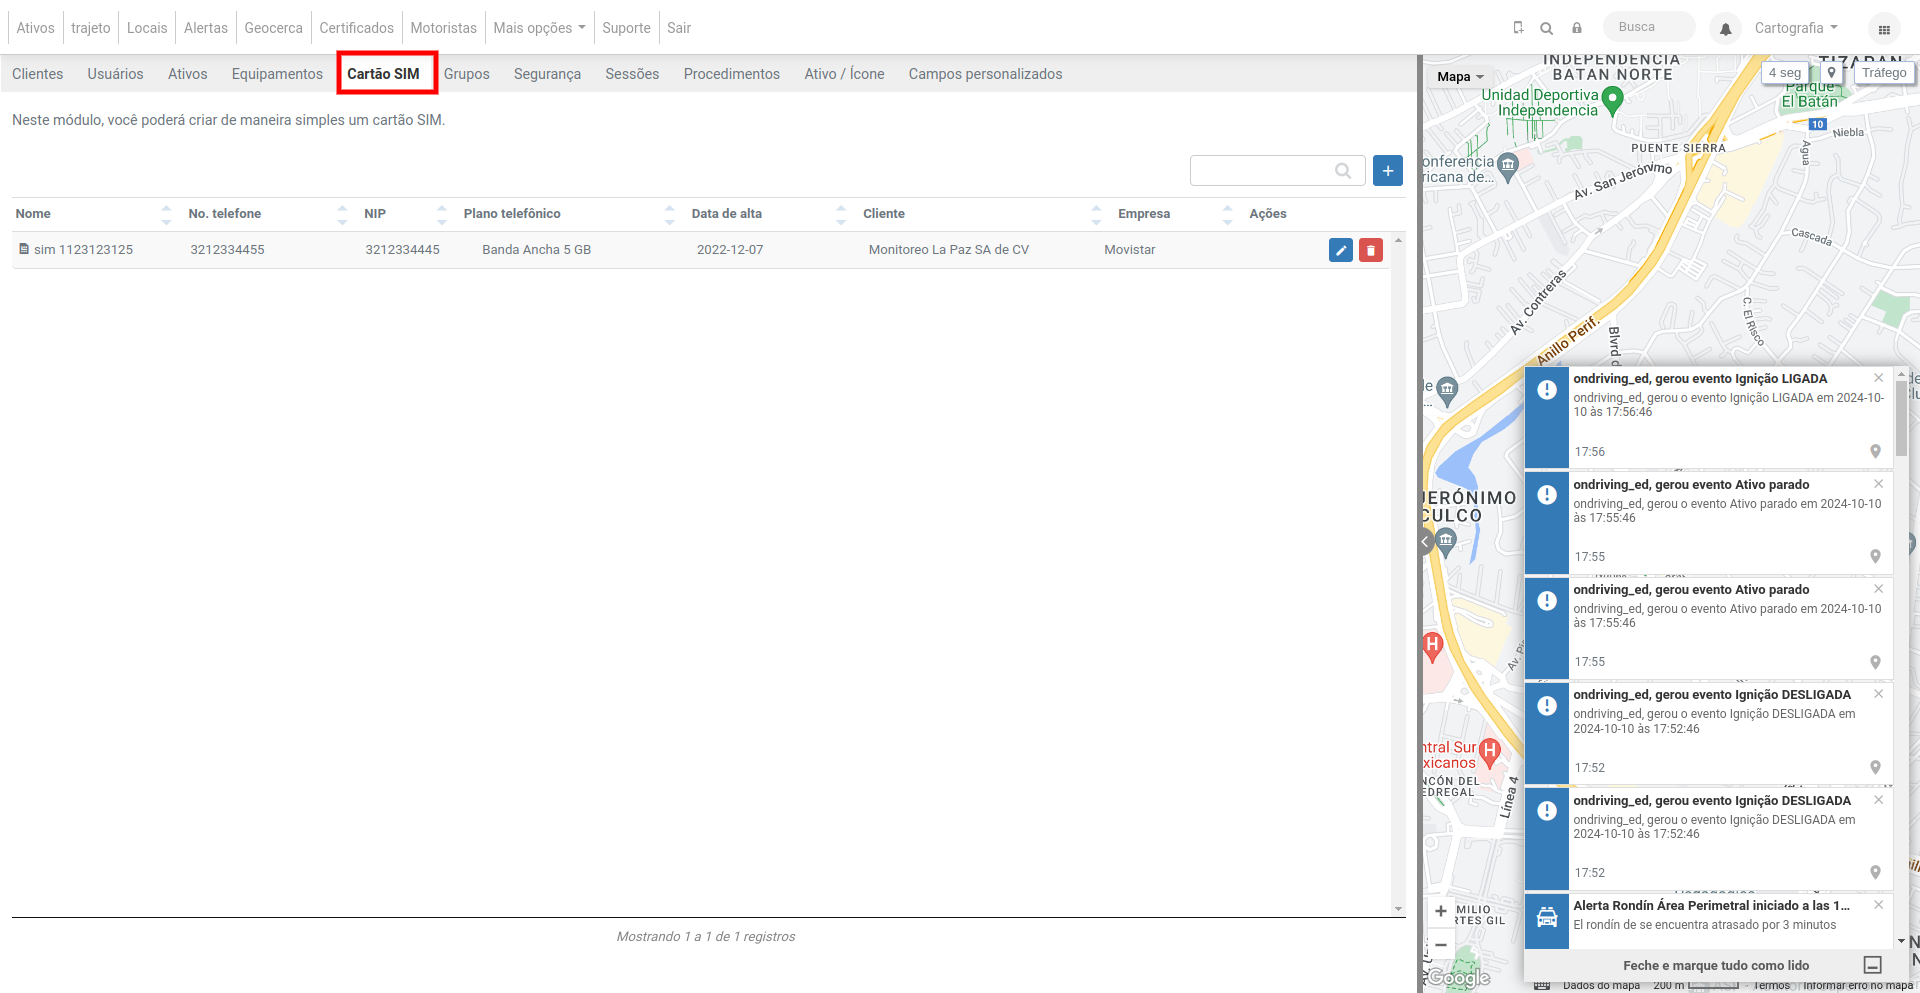The height and width of the screenshot is (993, 1920).
Task: Click the padlock icon in top bar
Action: point(1577,28)
